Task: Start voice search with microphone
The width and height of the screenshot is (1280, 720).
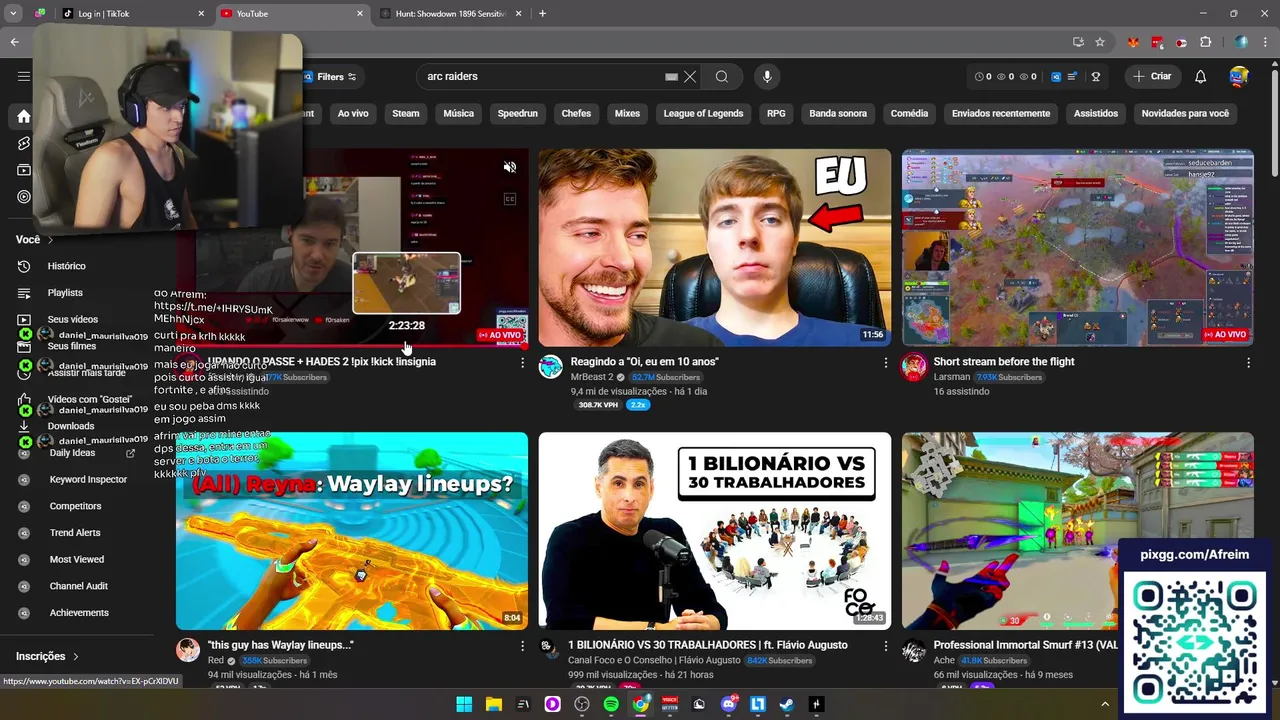Action: tap(767, 76)
